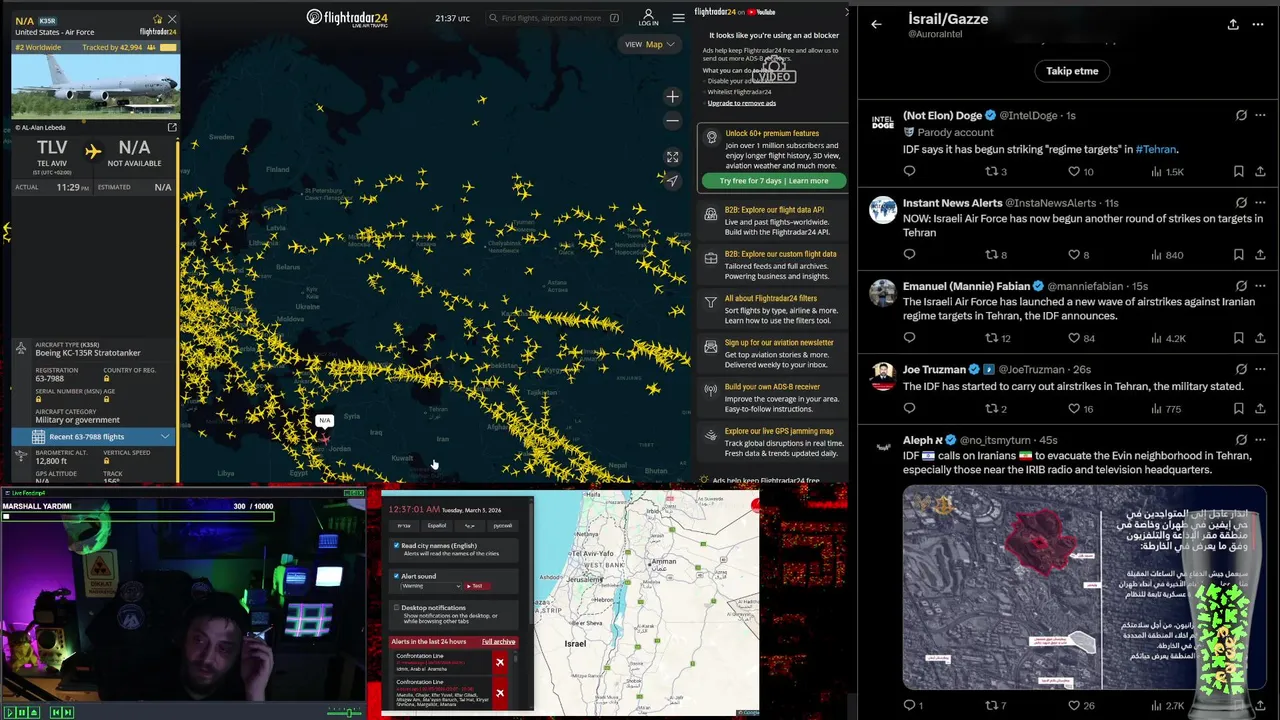The image size is (1280, 720).
Task: Open Grok icon on Aleph tweet
Action: (x=1241, y=440)
